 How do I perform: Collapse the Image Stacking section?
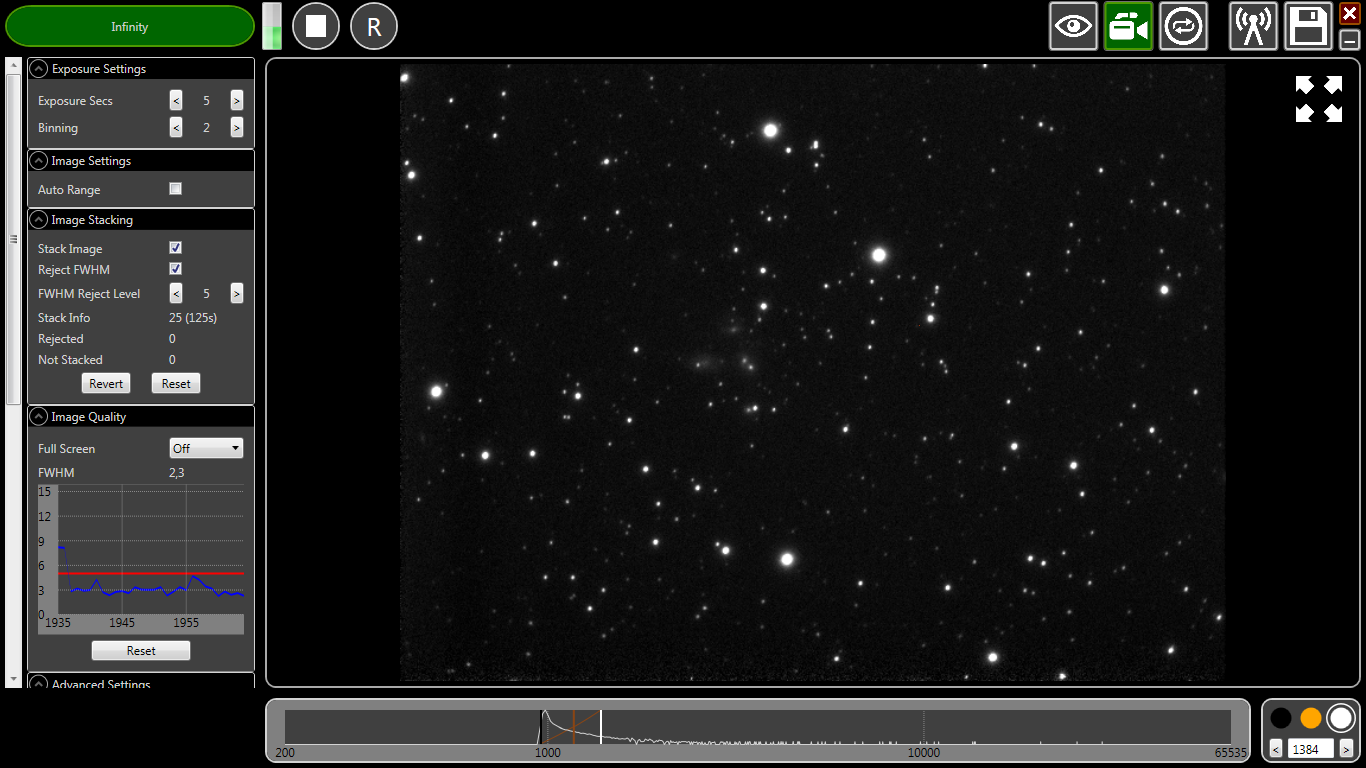point(39,220)
